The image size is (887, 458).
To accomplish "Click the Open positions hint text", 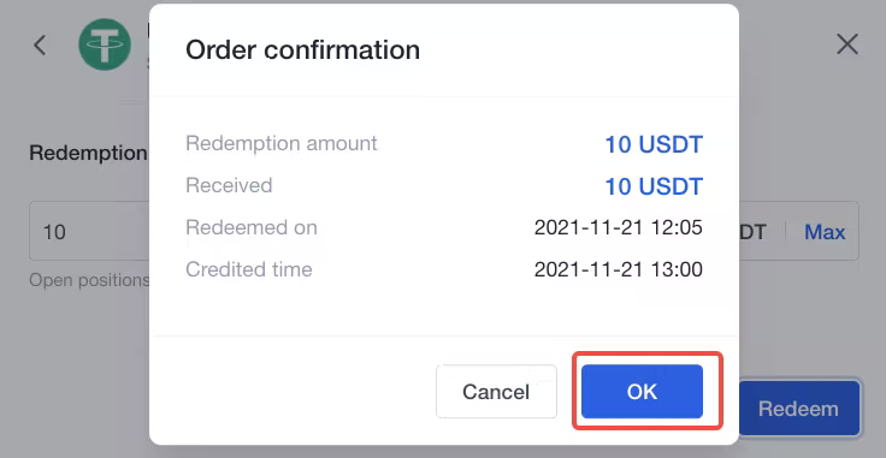I will (x=89, y=280).
